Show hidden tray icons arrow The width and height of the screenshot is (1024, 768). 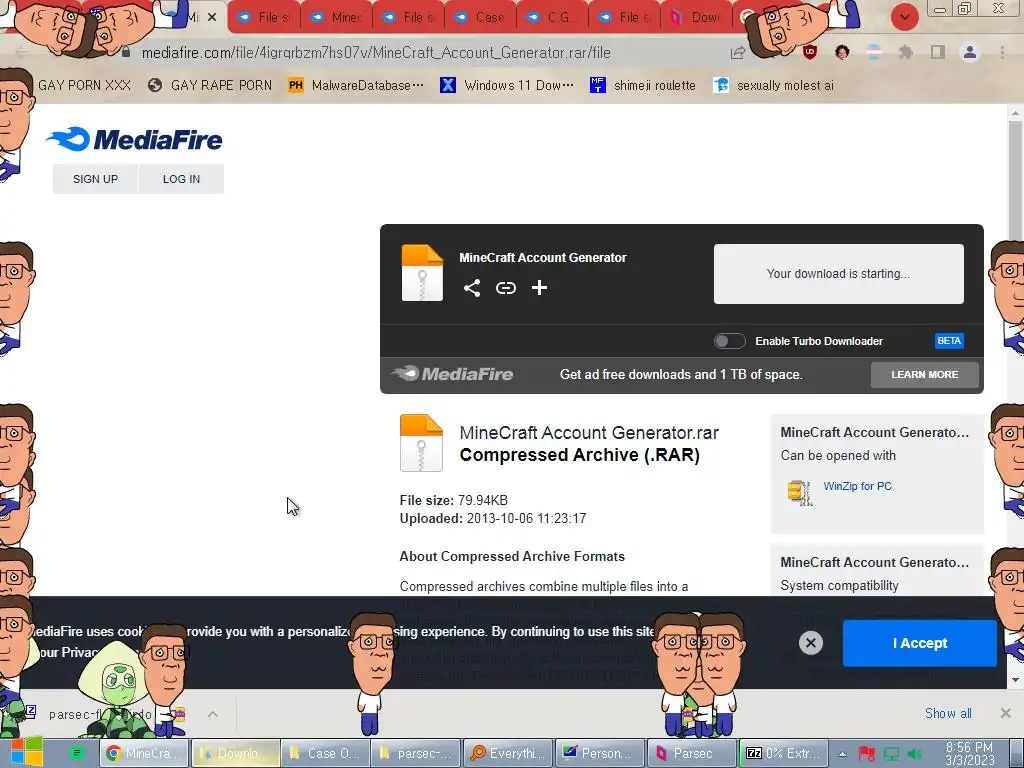[842, 754]
